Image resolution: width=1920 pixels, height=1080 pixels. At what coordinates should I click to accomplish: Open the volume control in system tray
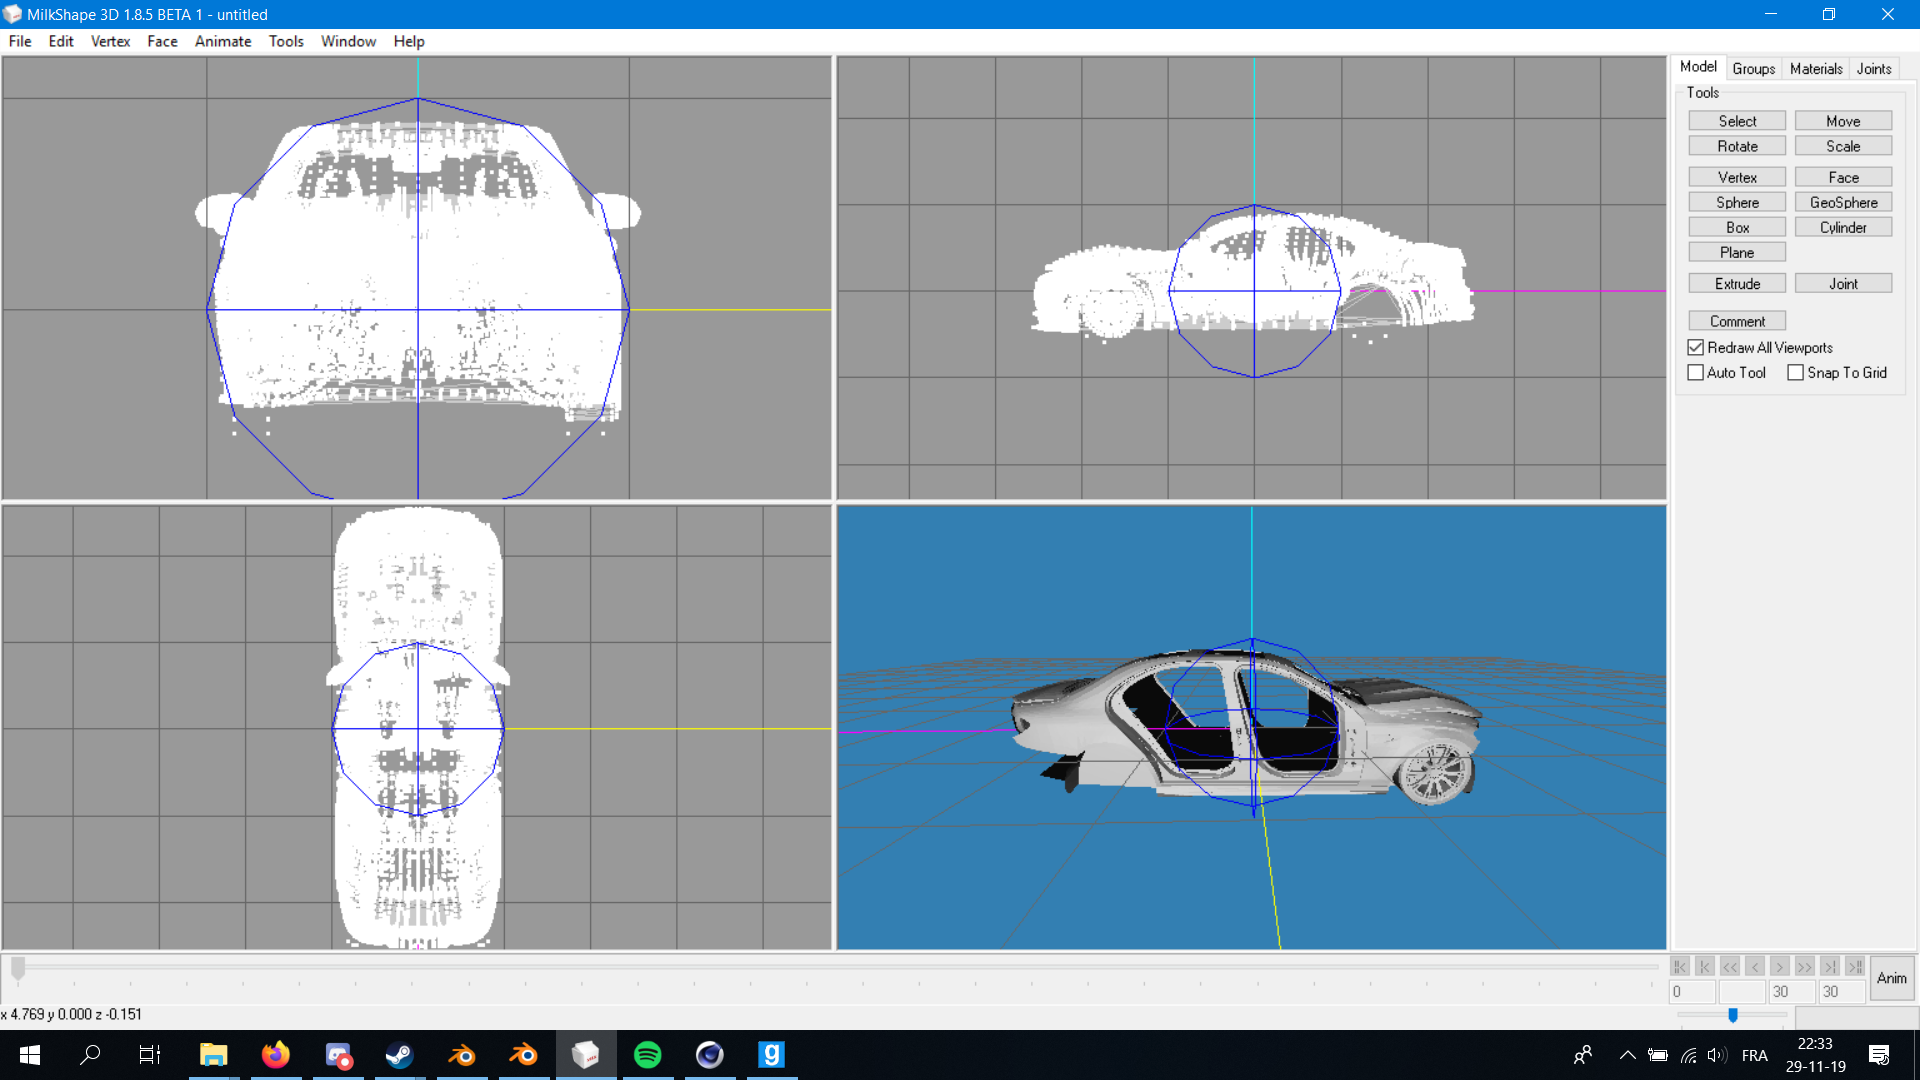tap(1716, 1055)
